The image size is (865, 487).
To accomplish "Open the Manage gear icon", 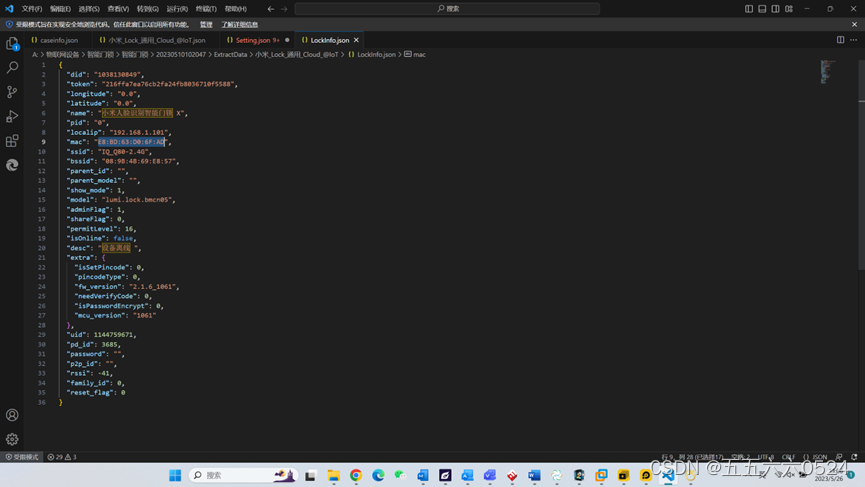I will (x=12, y=439).
